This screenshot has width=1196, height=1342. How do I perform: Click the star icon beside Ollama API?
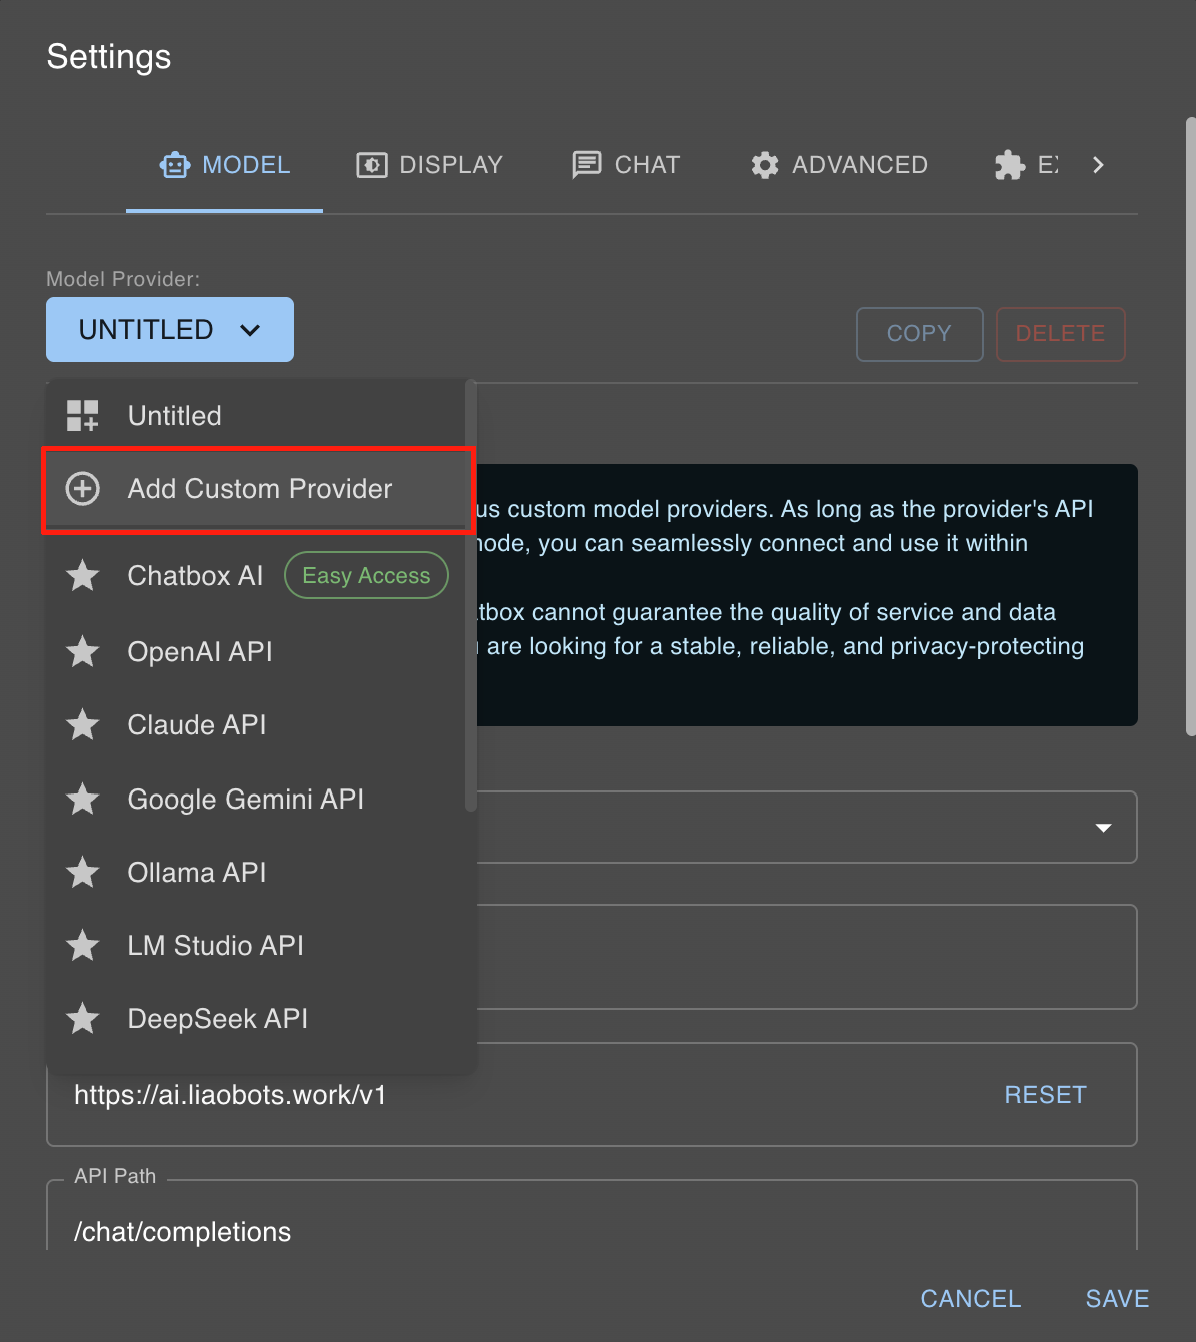click(82, 872)
